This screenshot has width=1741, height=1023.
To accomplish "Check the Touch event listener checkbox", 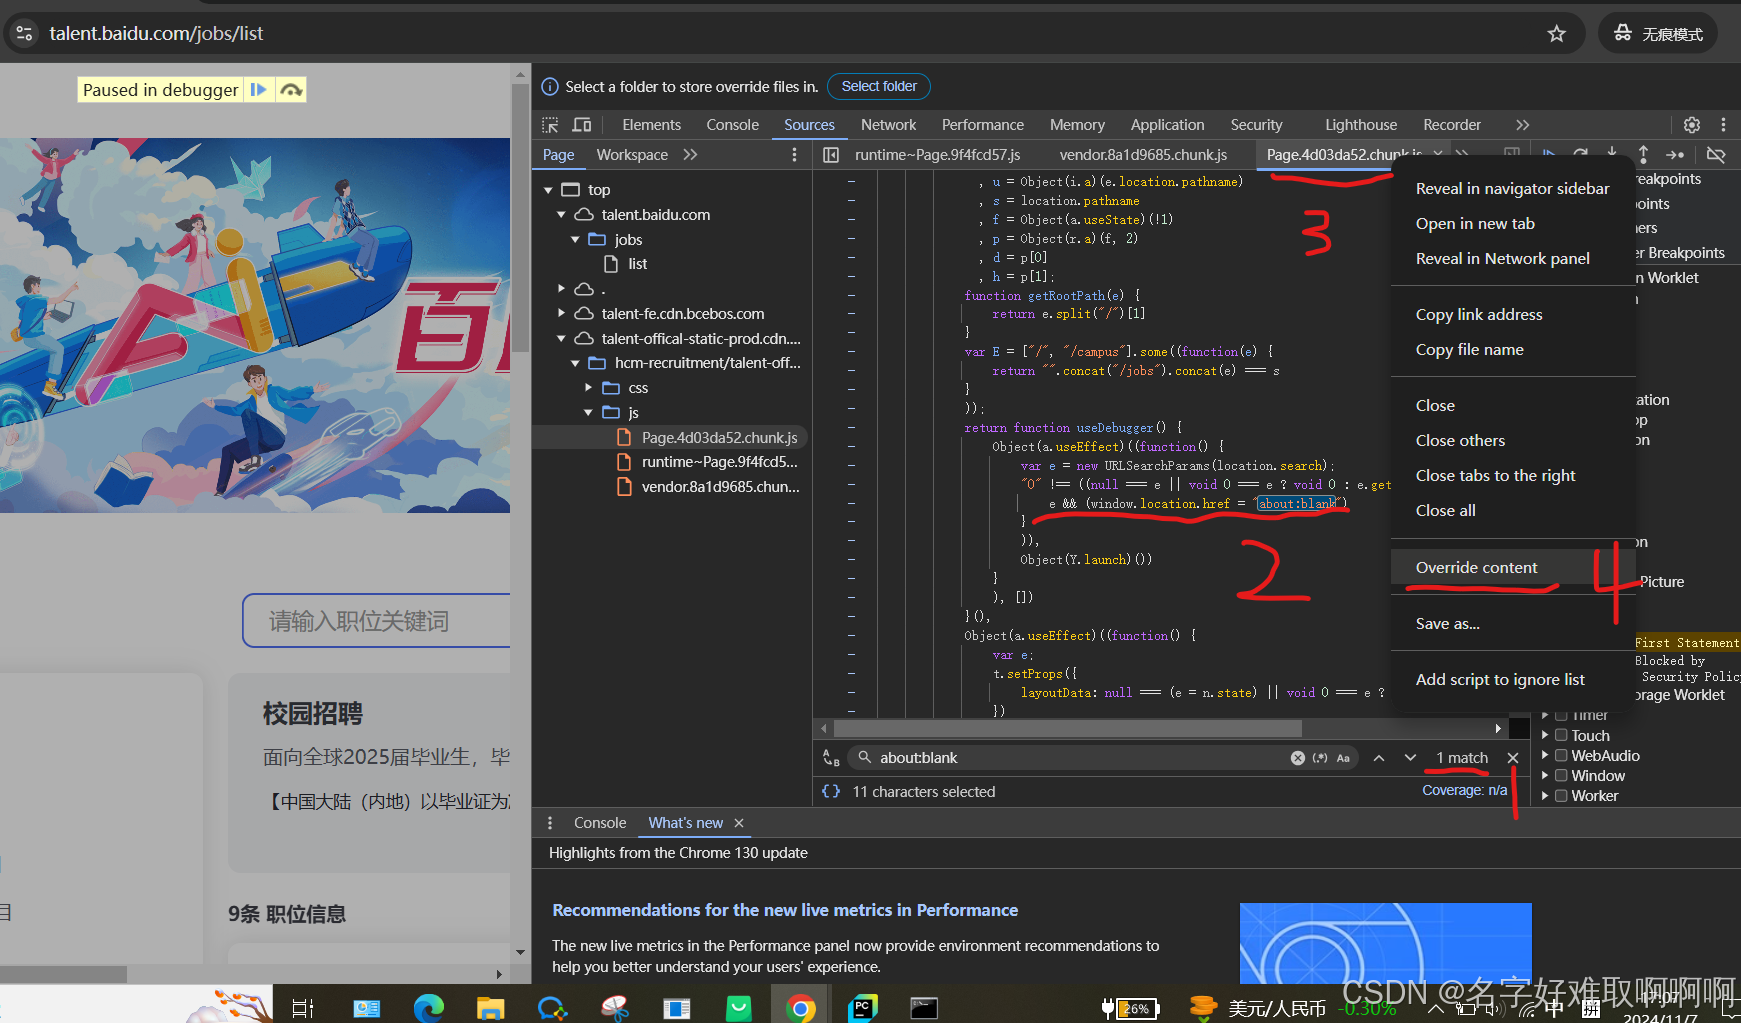I will pos(1561,736).
